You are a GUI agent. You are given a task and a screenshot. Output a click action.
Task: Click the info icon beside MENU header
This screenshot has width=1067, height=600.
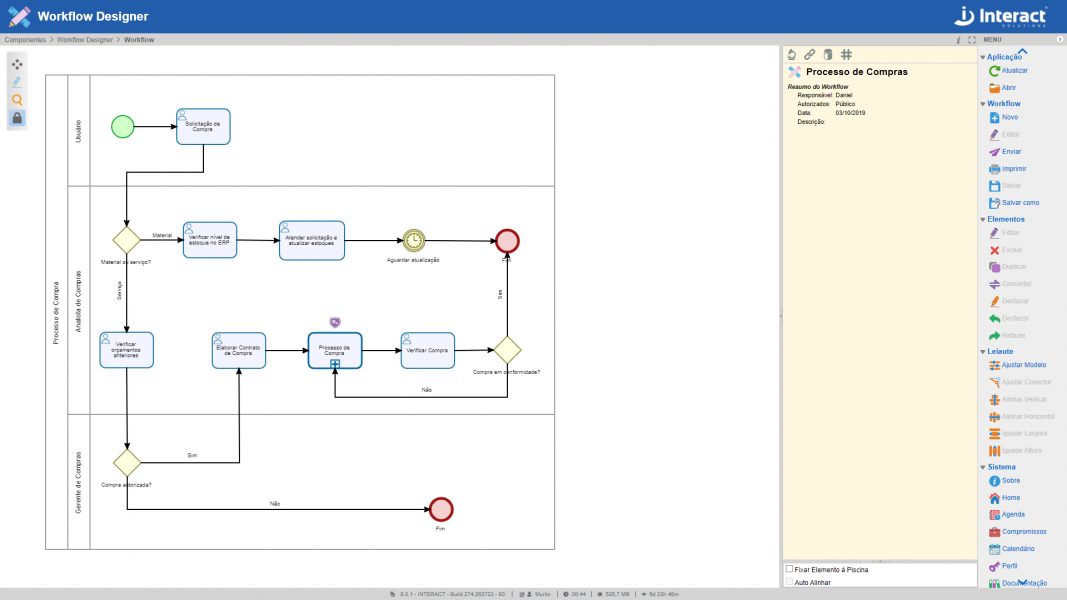click(958, 40)
